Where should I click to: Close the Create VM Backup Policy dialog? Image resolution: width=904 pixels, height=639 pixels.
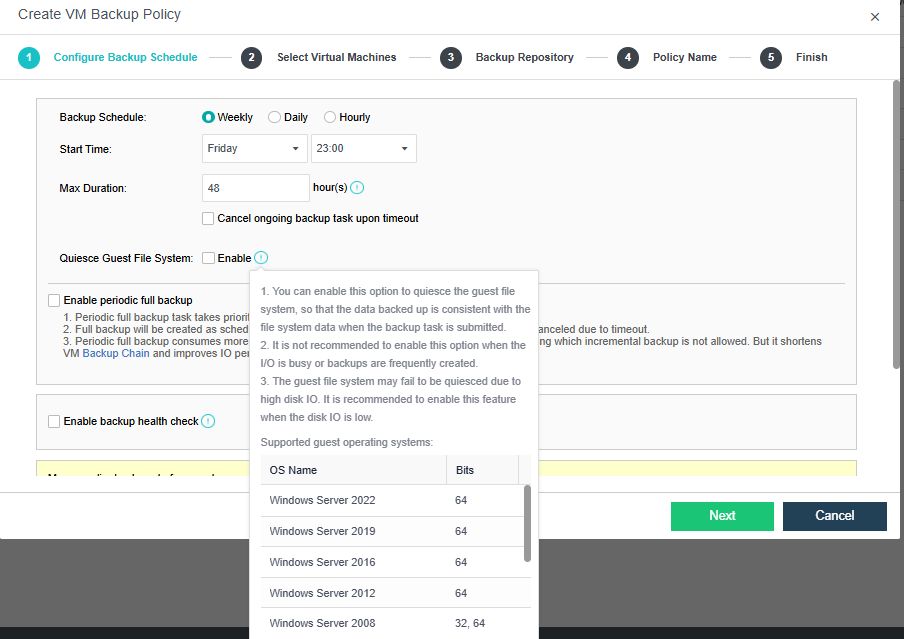pyautogui.click(x=875, y=17)
